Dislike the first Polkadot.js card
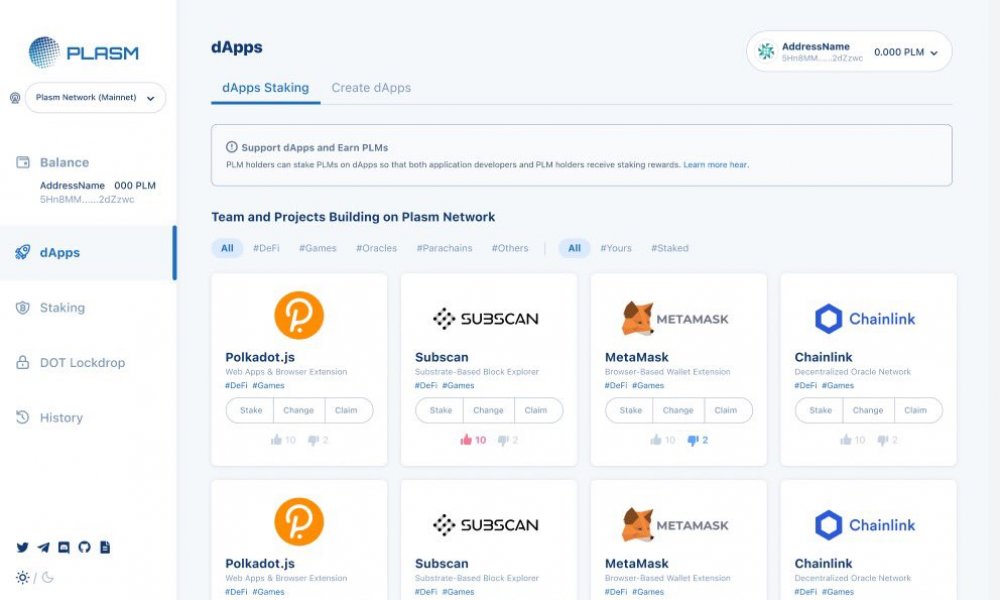The height and width of the screenshot is (600, 1000). (x=318, y=440)
